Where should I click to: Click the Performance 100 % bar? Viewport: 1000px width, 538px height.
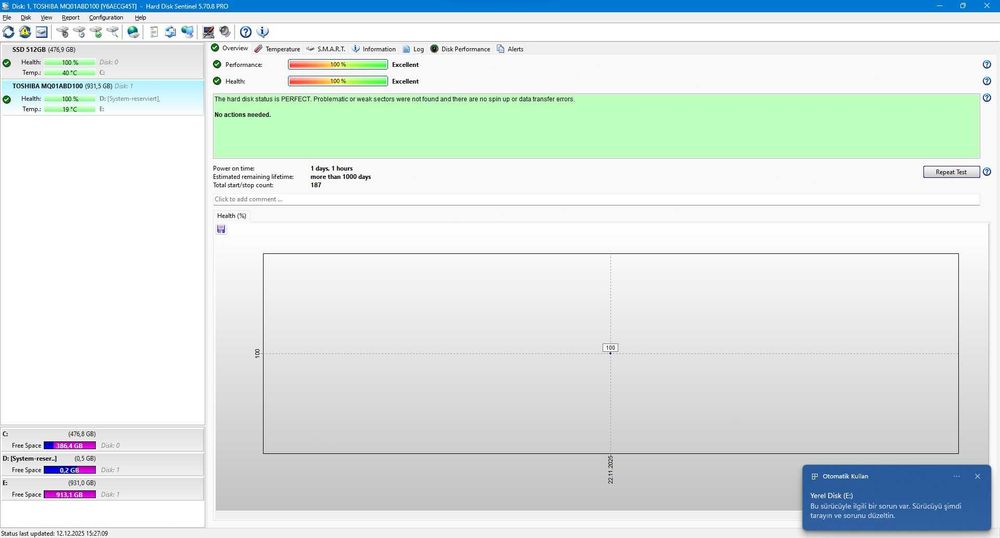pyautogui.click(x=338, y=64)
